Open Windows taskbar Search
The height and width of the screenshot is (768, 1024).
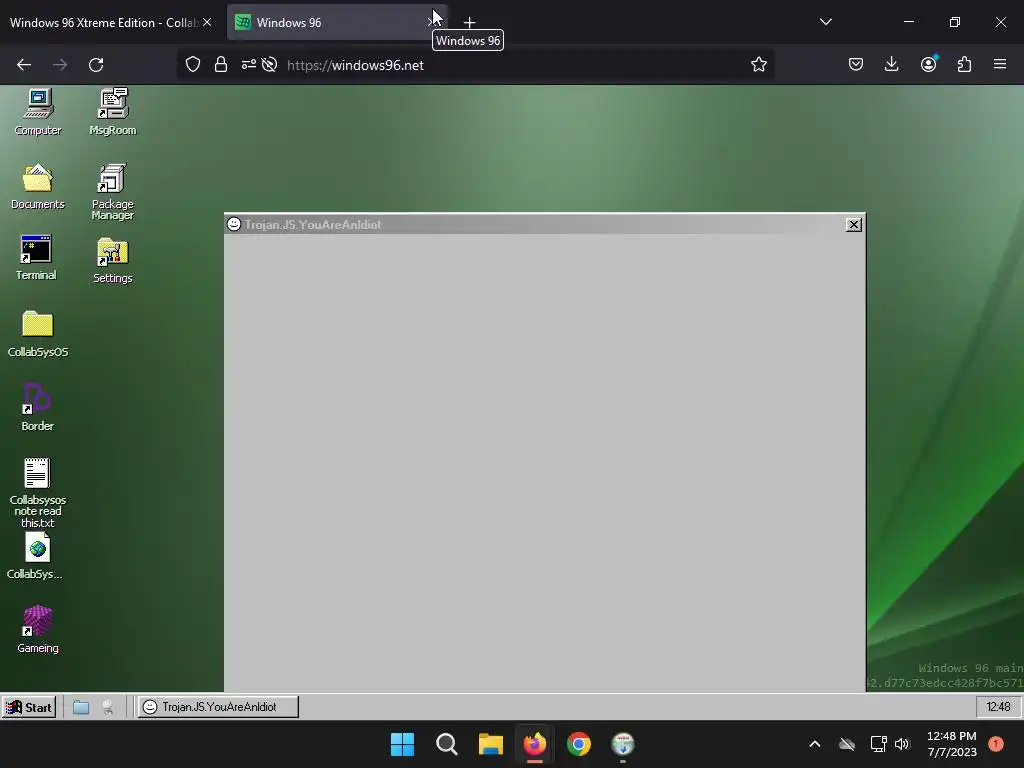pos(447,744)
